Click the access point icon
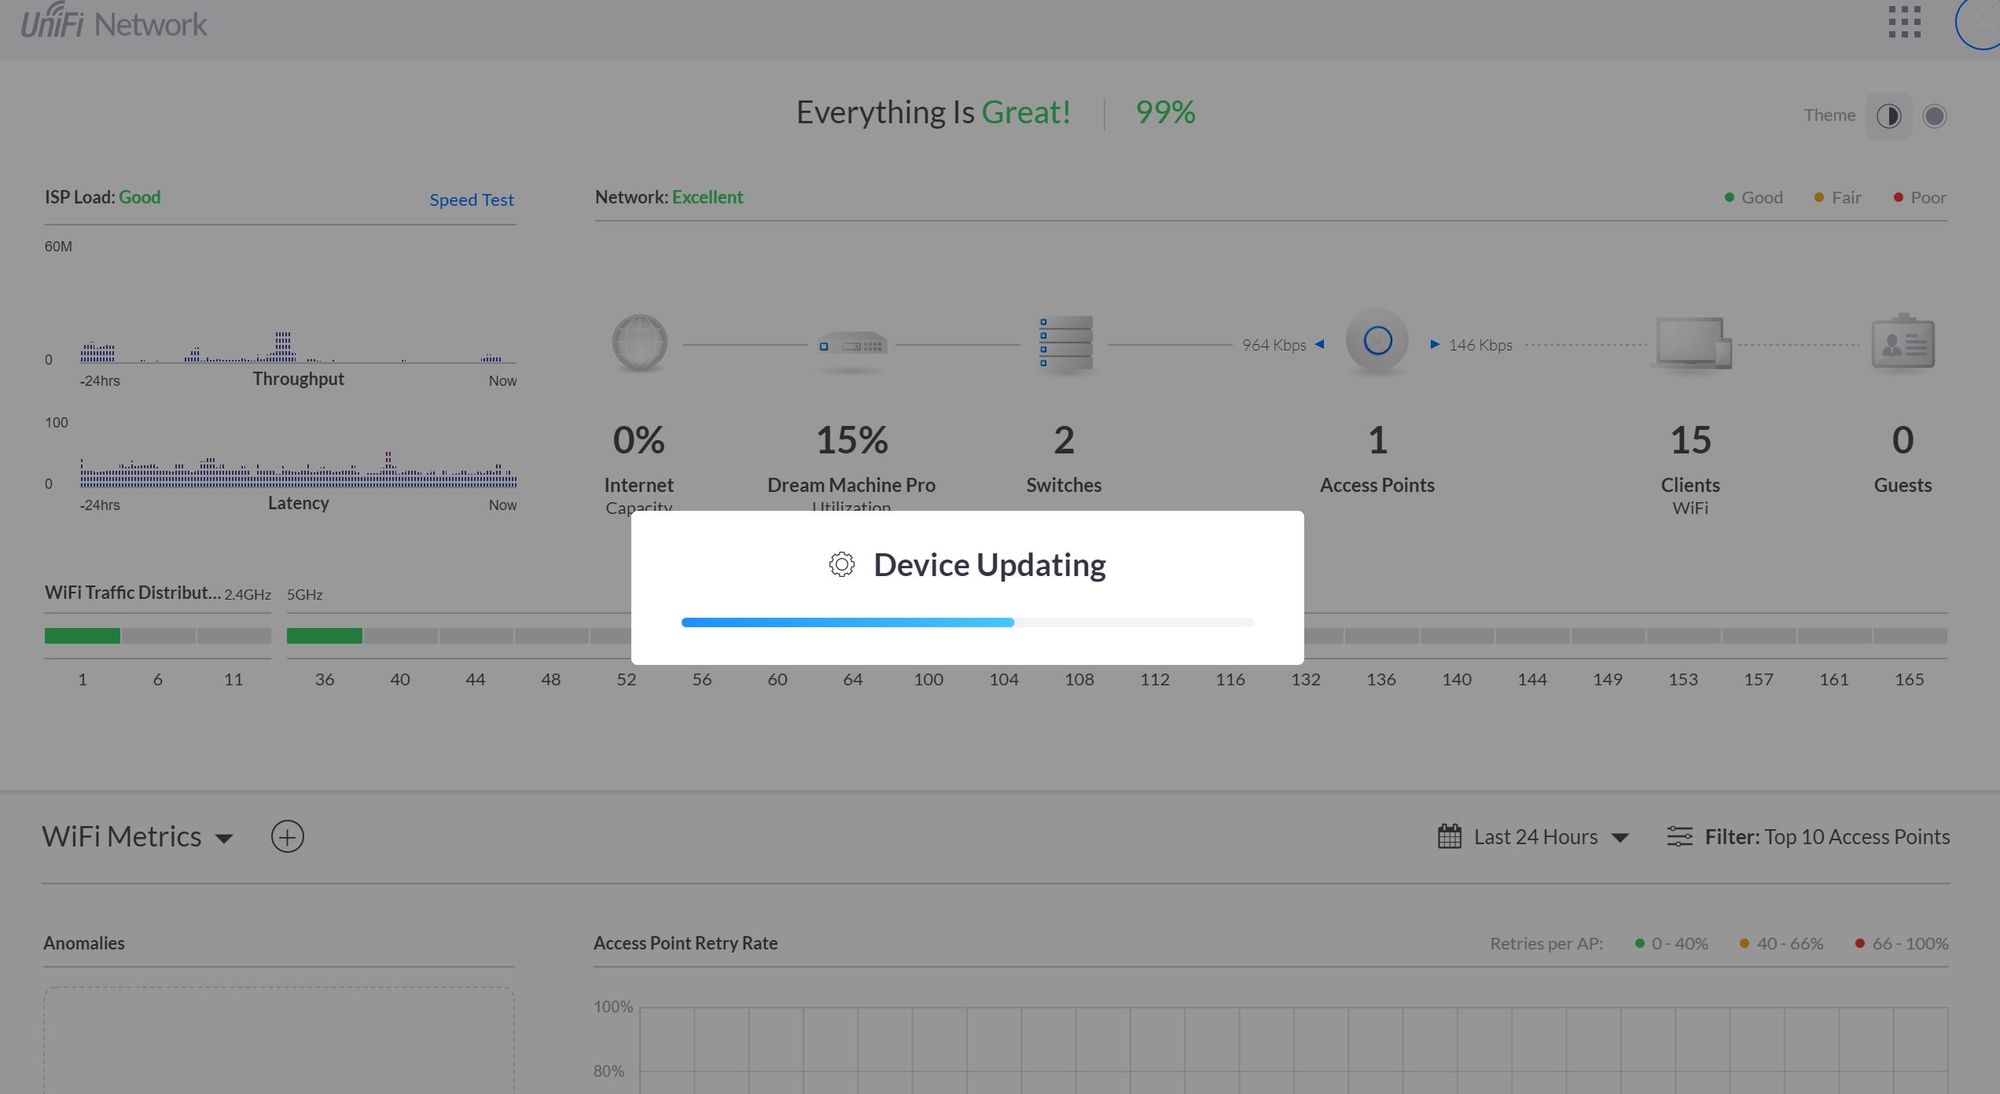Image resolution: width=2000 pixels, height=1094 pixels. (x=1377, y=341)
